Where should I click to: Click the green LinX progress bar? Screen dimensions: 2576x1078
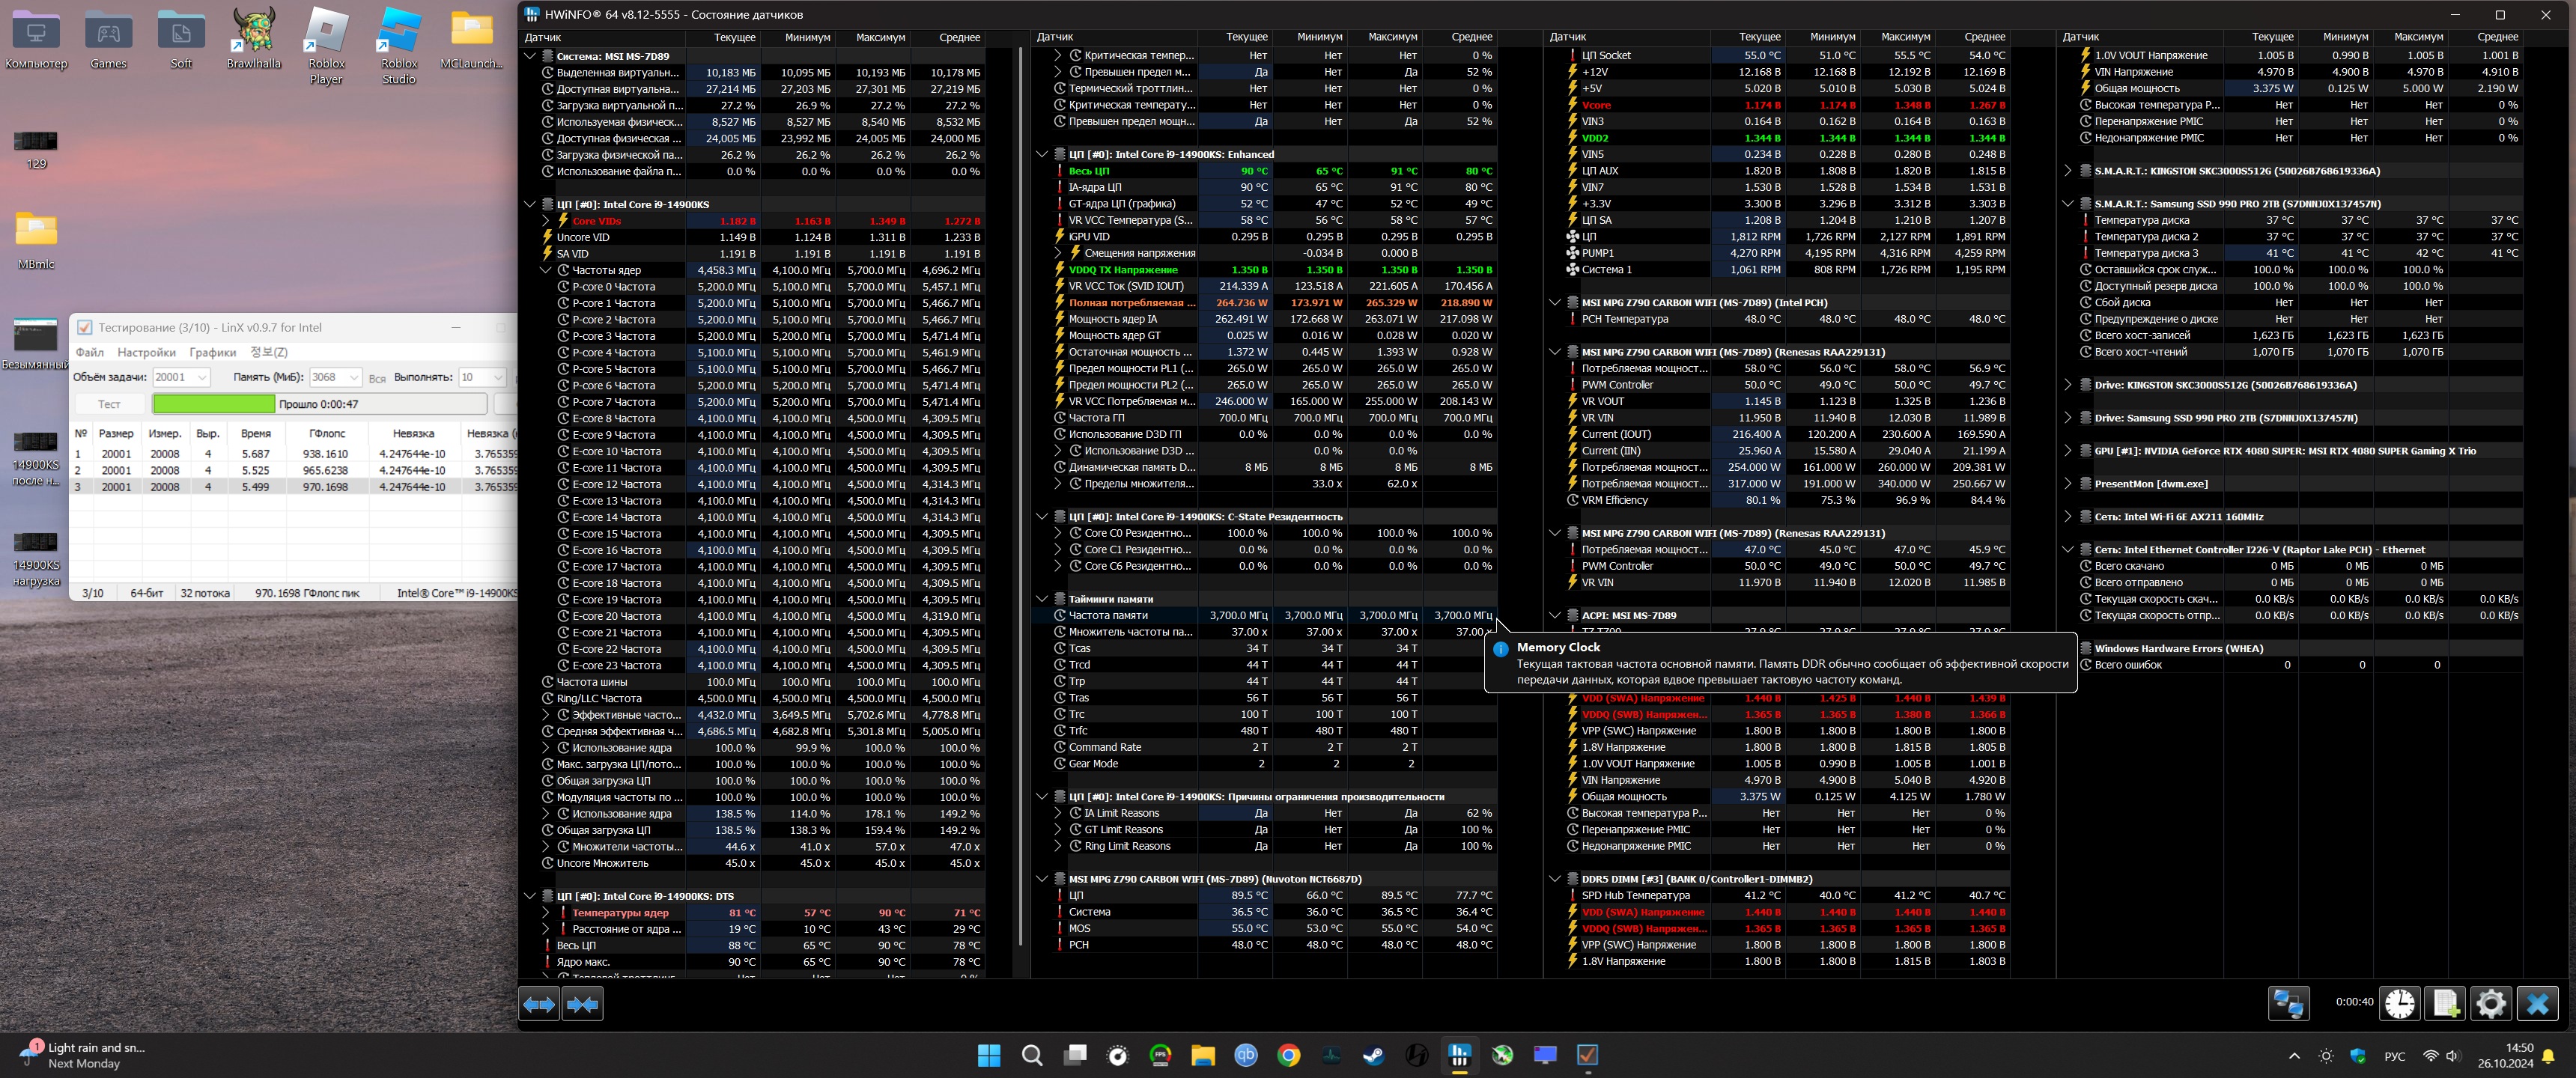pos(213,404)
